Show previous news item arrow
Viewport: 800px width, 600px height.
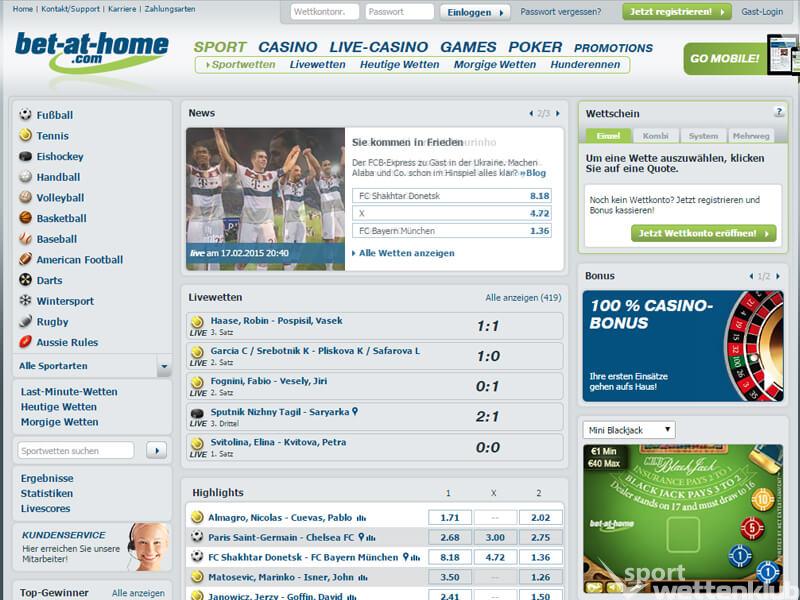click(x=531, y=113)
